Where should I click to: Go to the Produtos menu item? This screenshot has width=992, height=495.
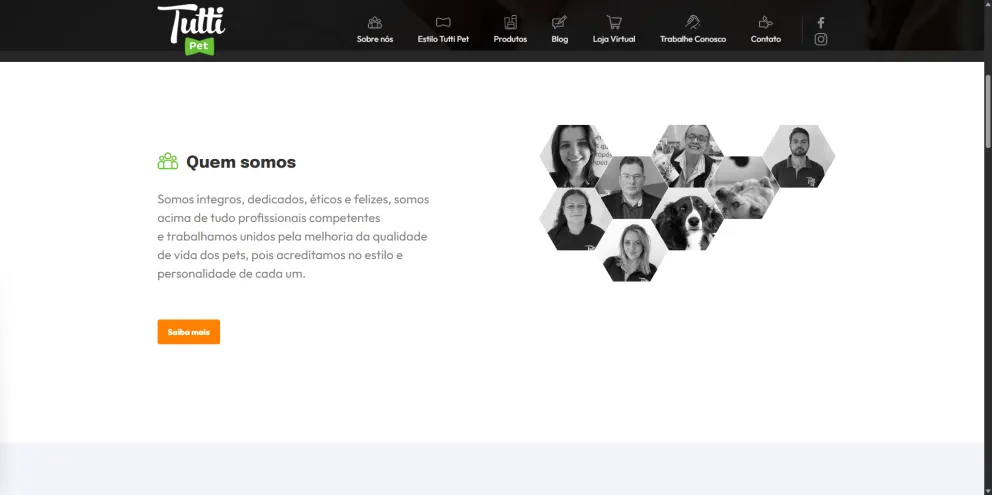510,39
